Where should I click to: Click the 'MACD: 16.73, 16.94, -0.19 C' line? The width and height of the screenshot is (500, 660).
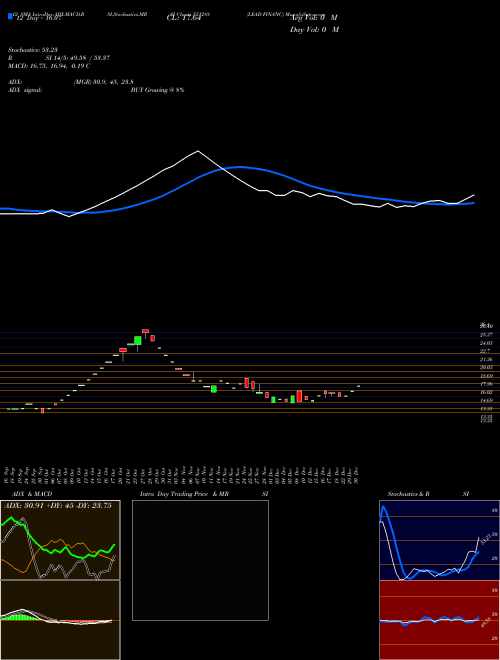[x=49, y=66]
